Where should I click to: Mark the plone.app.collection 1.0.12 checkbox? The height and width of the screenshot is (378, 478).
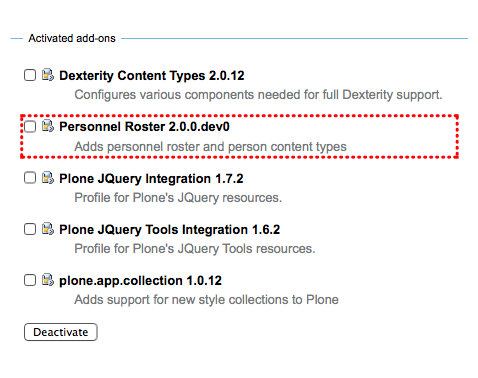pyautogui.click(x=30, y=280)
